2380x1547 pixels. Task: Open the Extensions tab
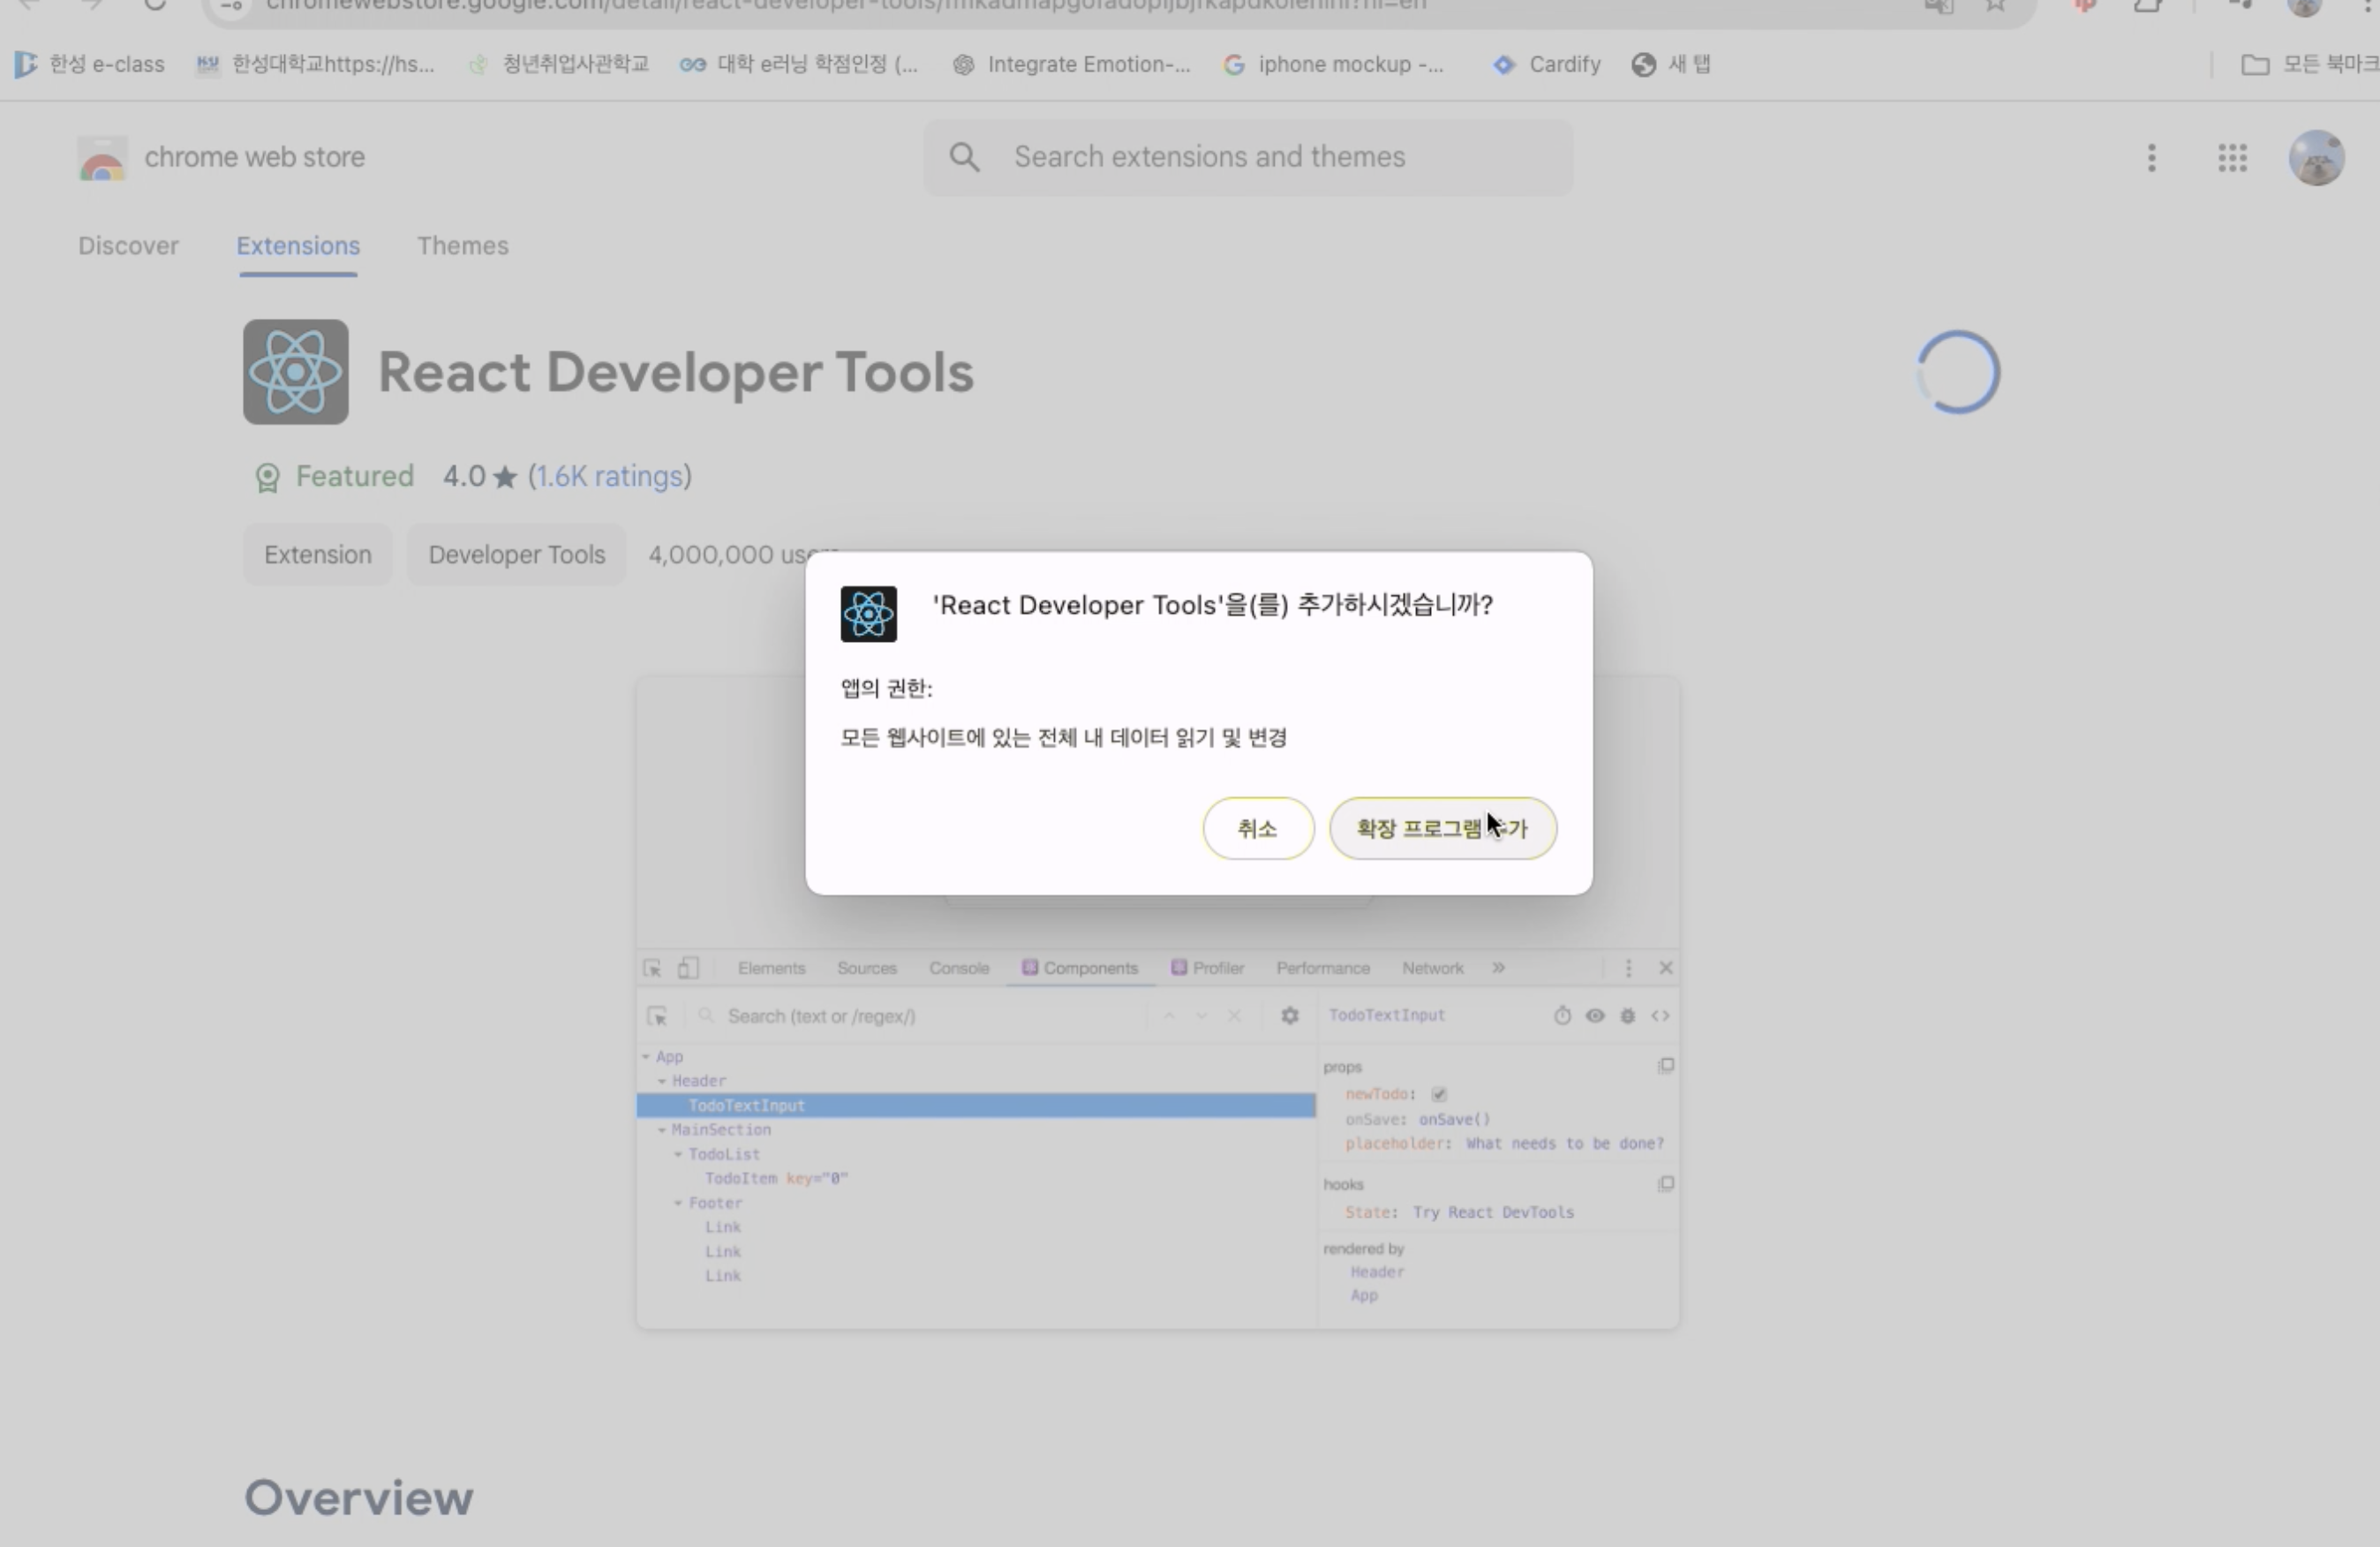click(x=298, y=246)
